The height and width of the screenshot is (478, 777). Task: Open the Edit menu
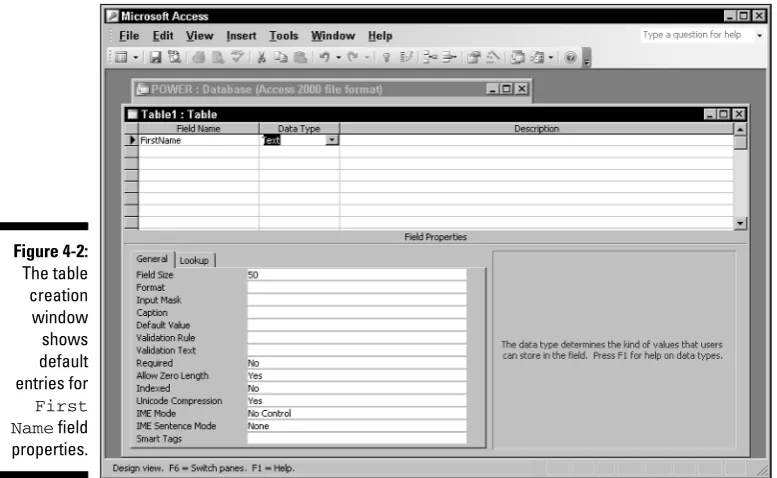[x=163, y=36]
